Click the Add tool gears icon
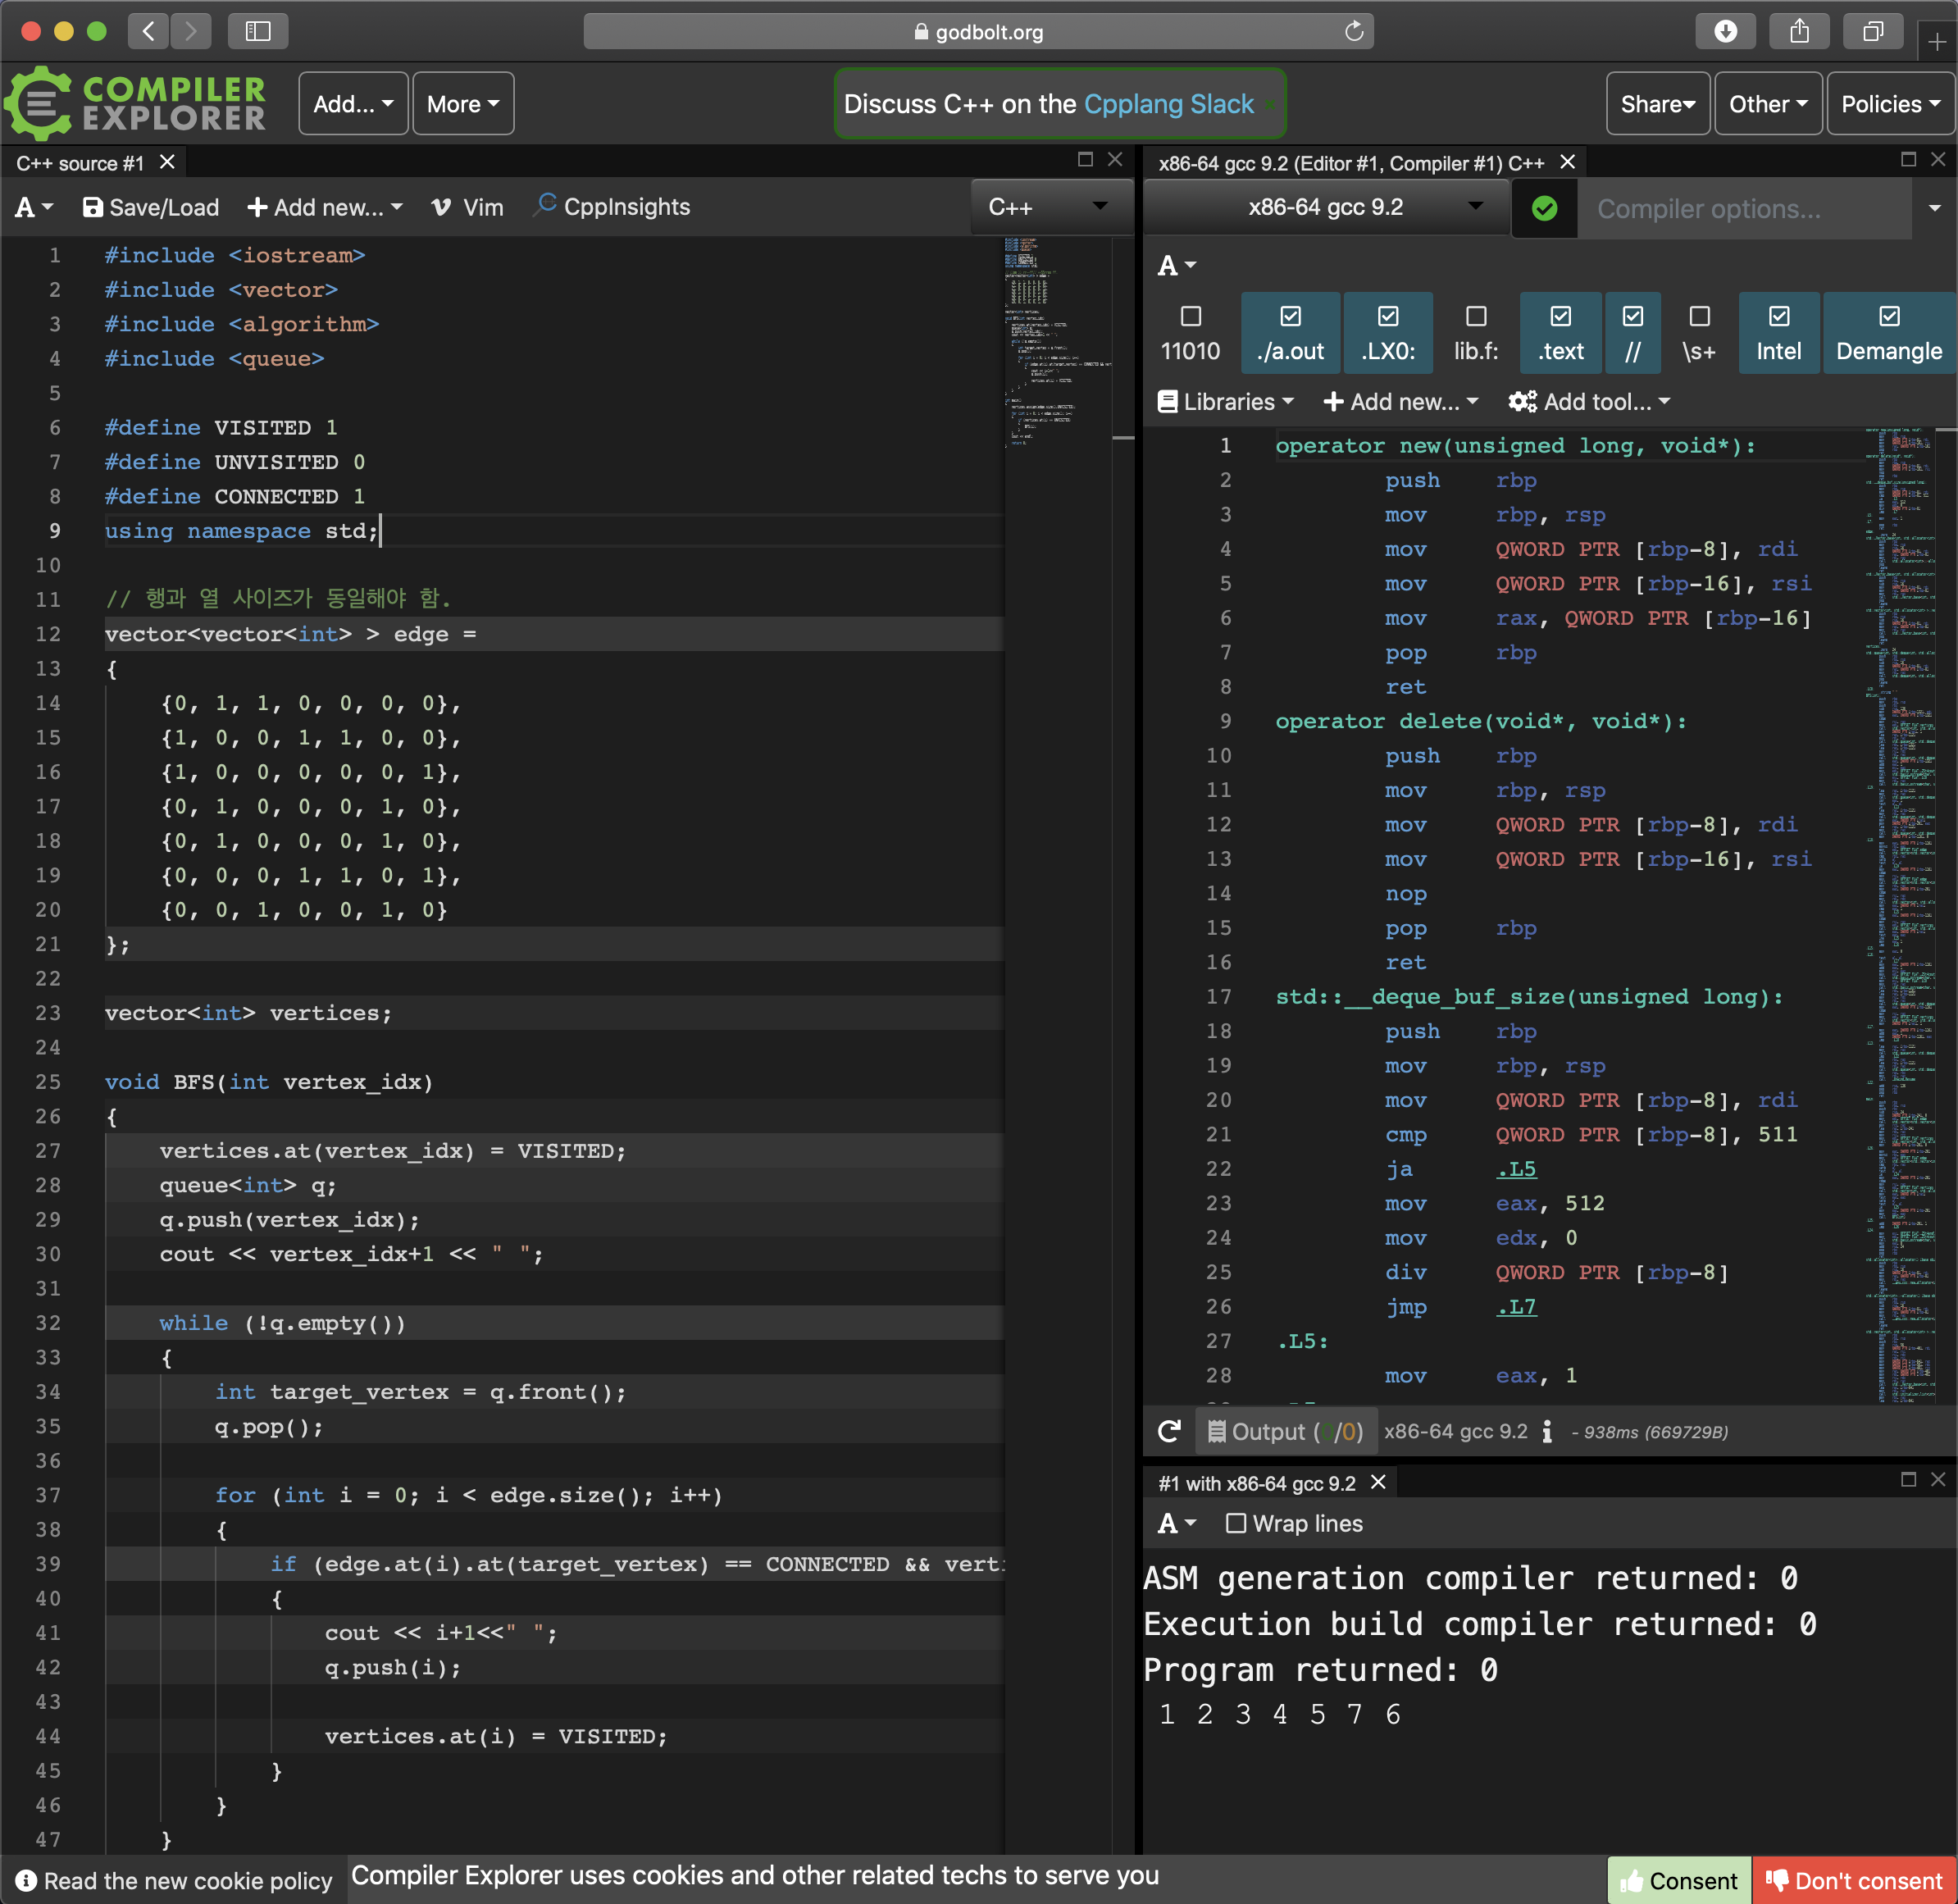This screenshot has height=1904, width=1958. pos(1522,401)
